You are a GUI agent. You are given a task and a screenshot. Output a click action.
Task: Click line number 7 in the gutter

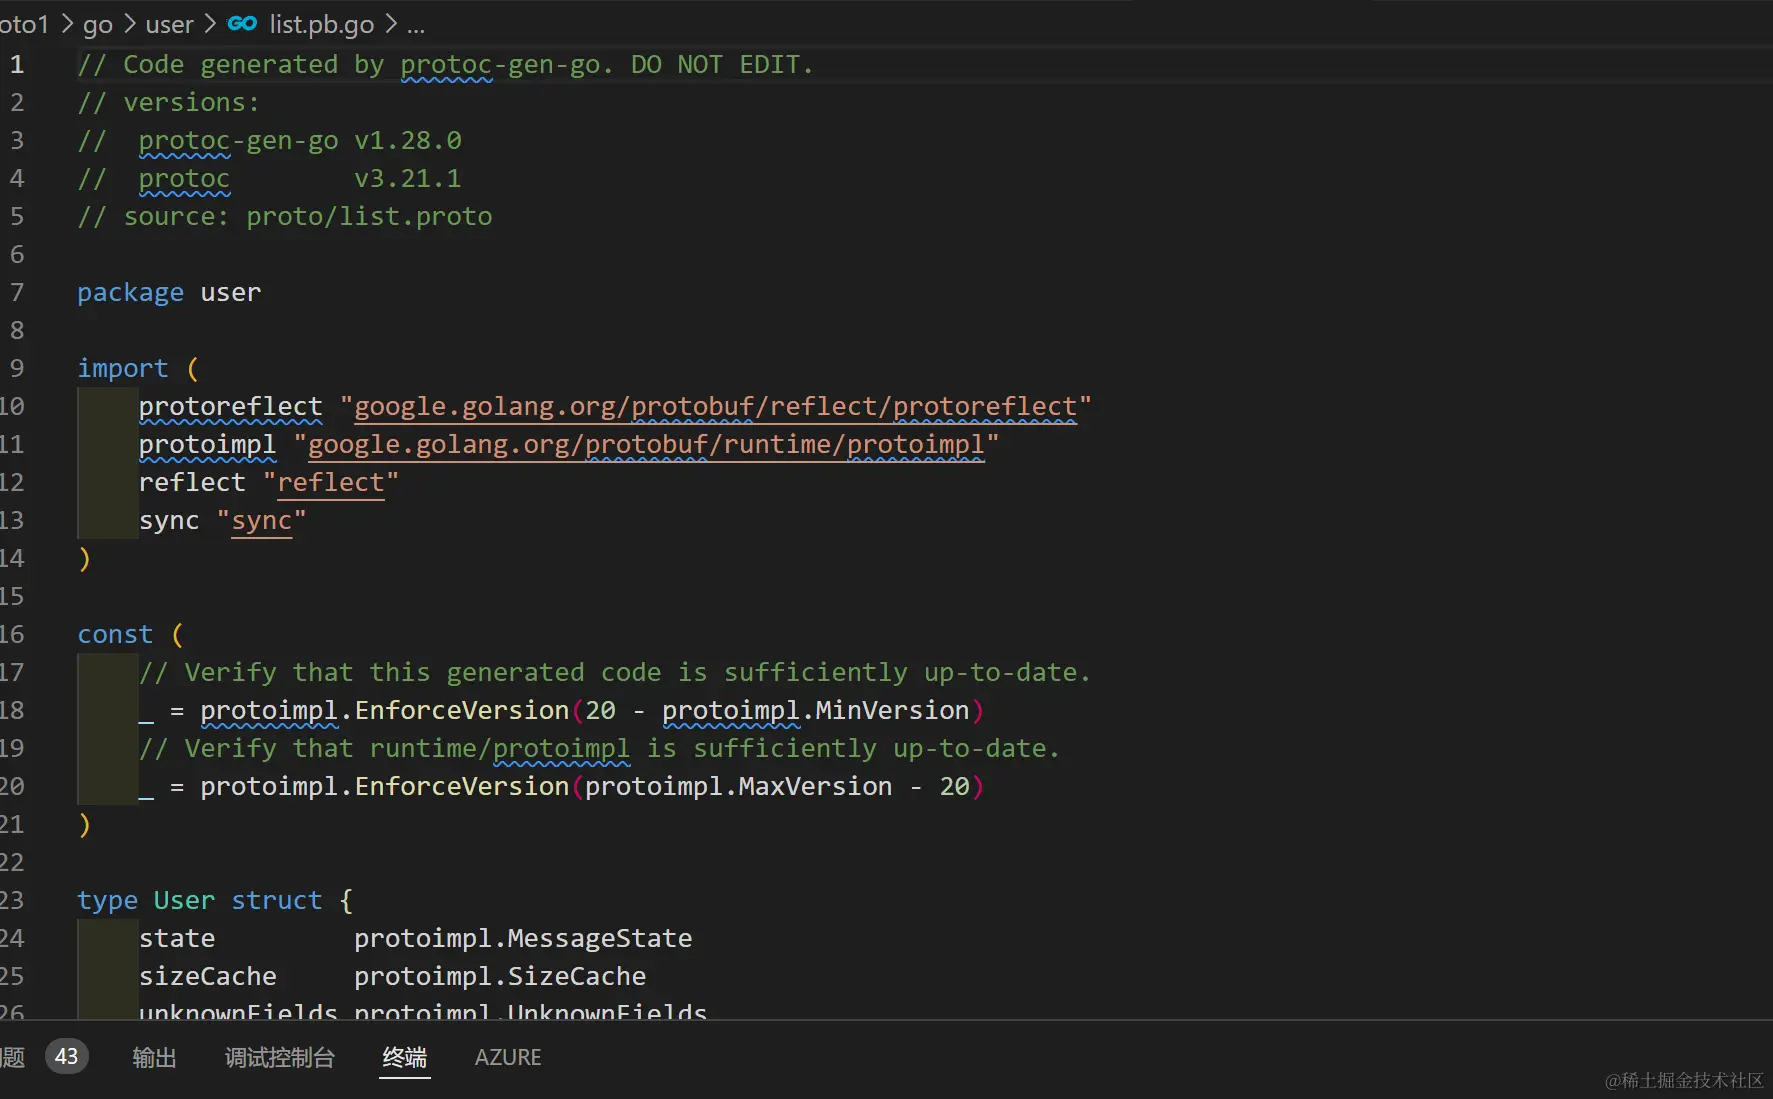17,293
